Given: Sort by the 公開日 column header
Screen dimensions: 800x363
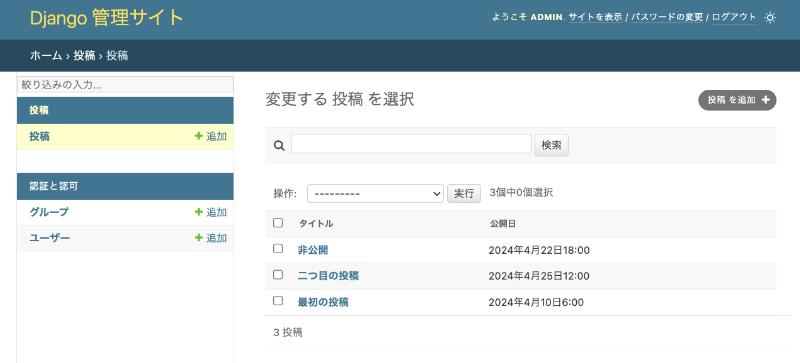Looking at the screenshot, I should coord(503,224).
